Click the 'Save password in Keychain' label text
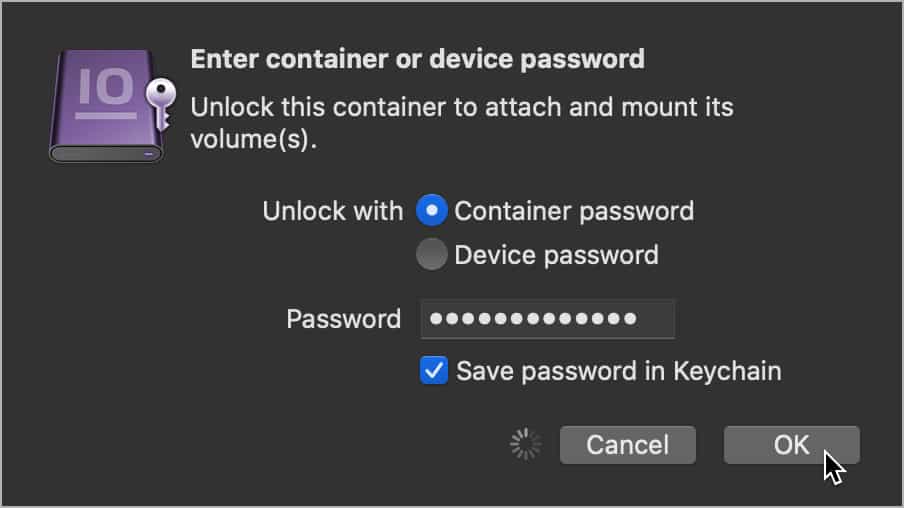 [618, 371]
